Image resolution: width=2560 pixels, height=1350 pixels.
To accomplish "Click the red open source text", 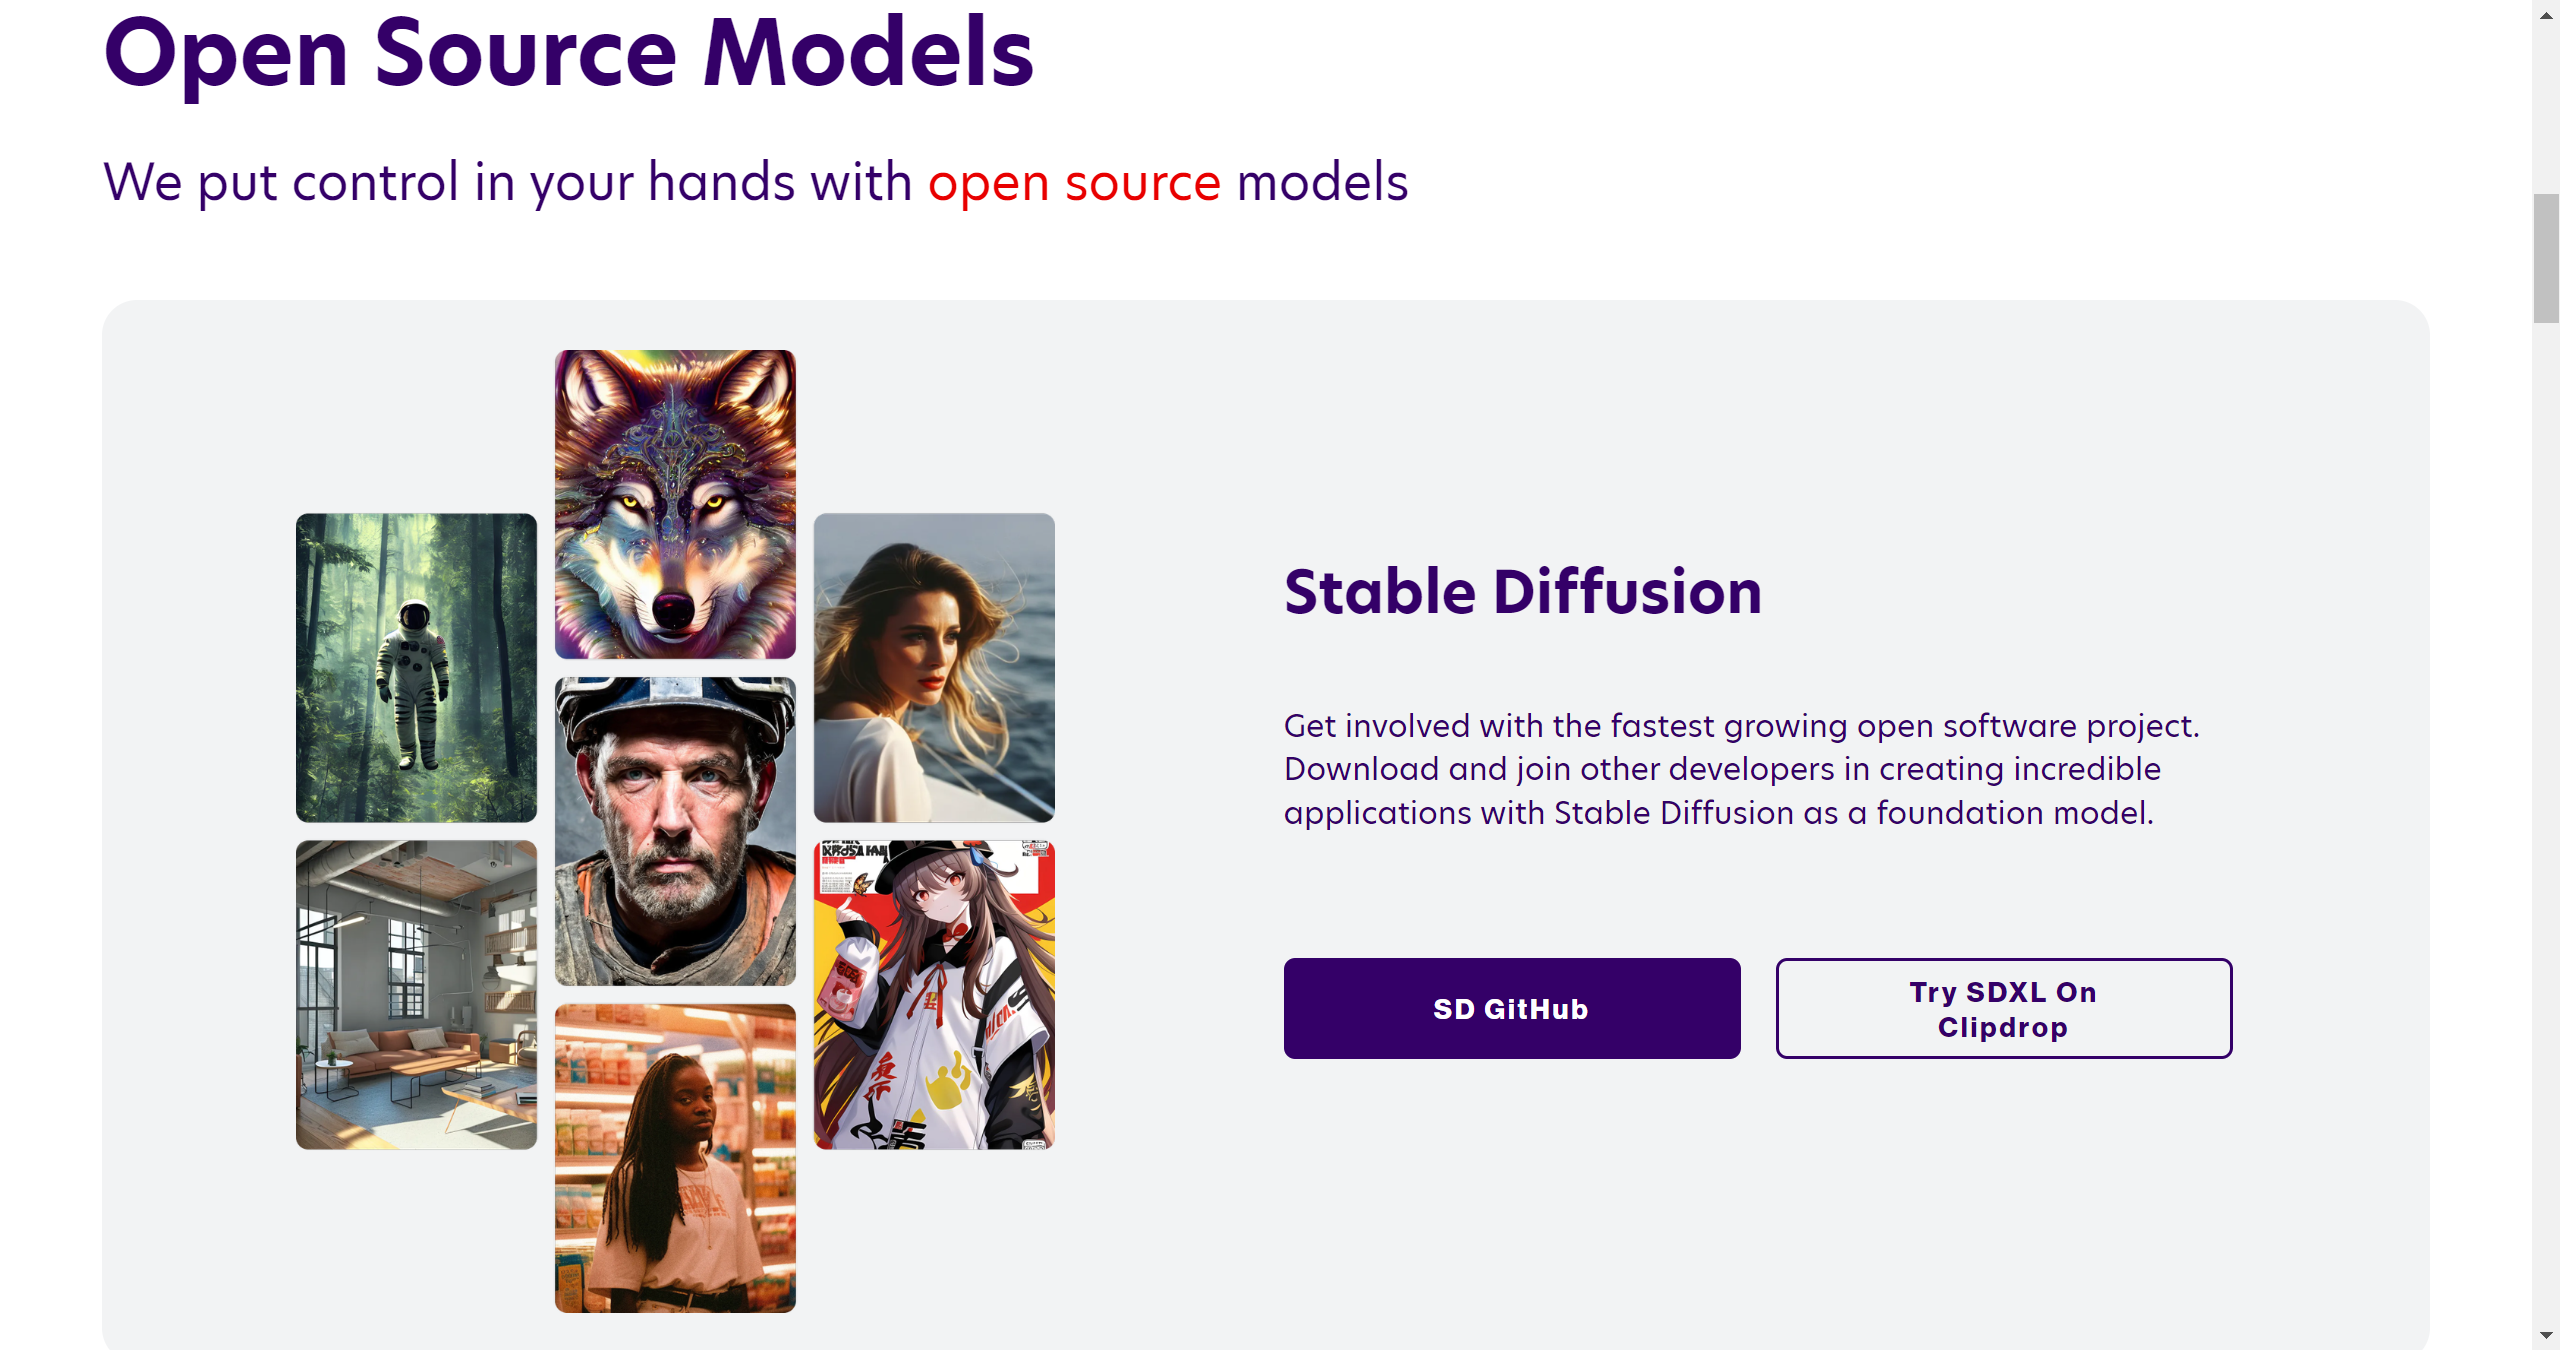I will tap(1074, 183).
